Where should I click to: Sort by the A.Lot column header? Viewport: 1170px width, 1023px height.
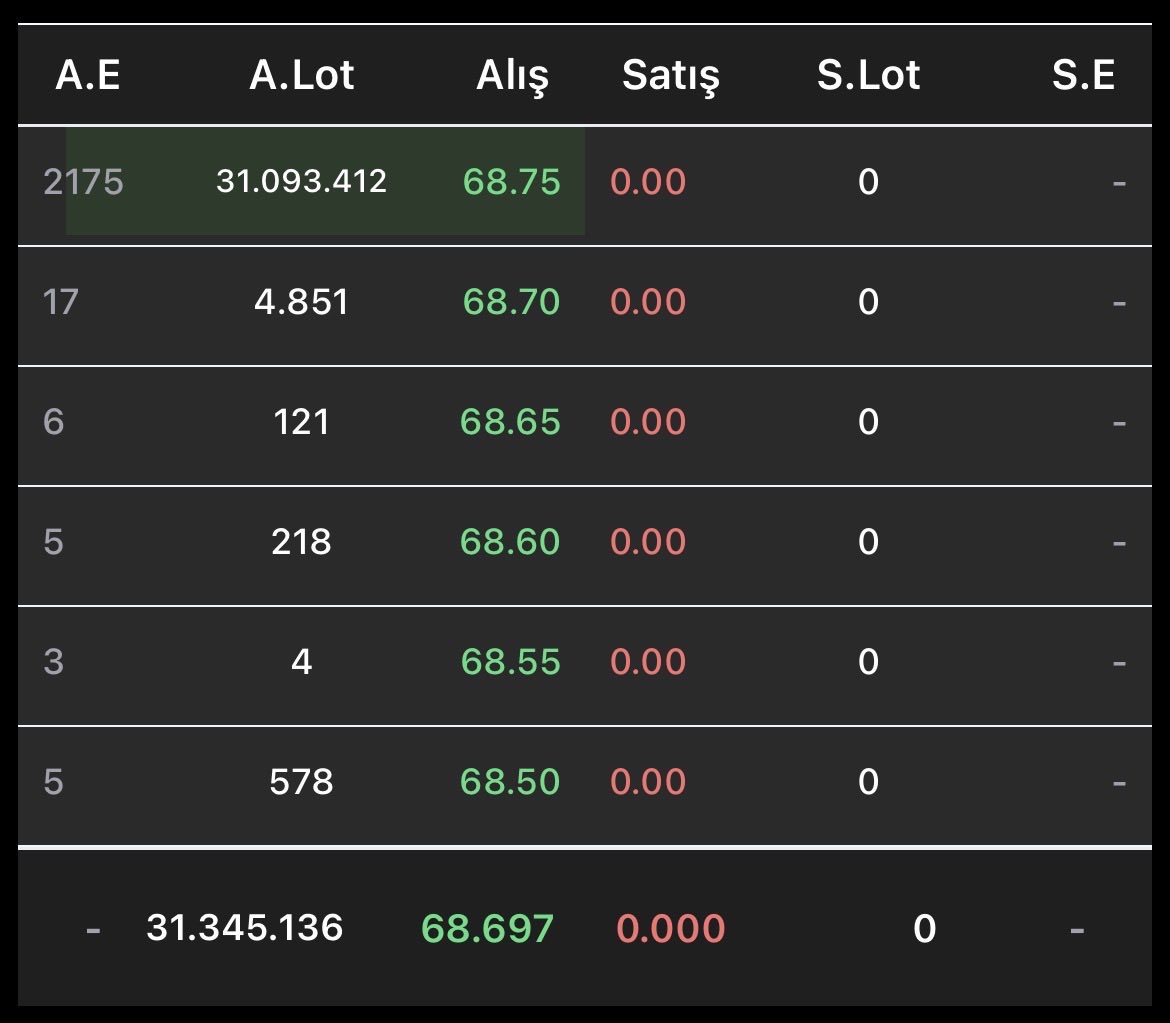click(x=301, y=76)
